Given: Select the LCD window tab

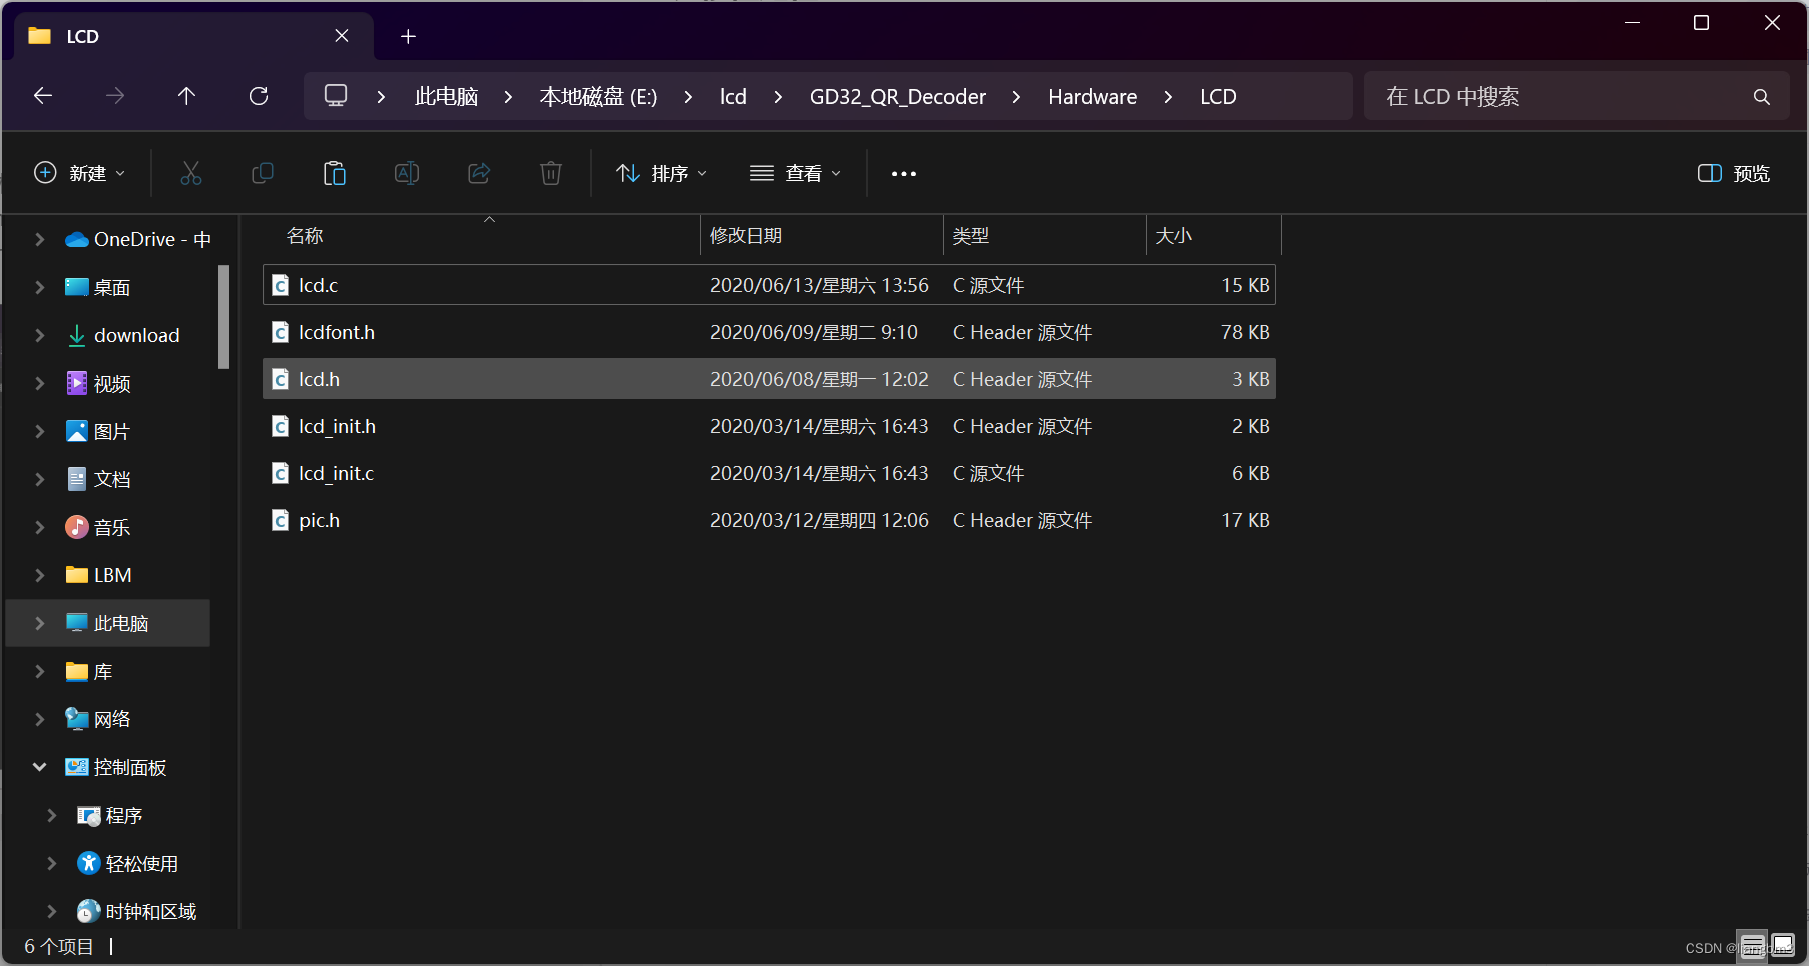Looking at the screenshot, I should pyautogui.click(x=195, y=36).
